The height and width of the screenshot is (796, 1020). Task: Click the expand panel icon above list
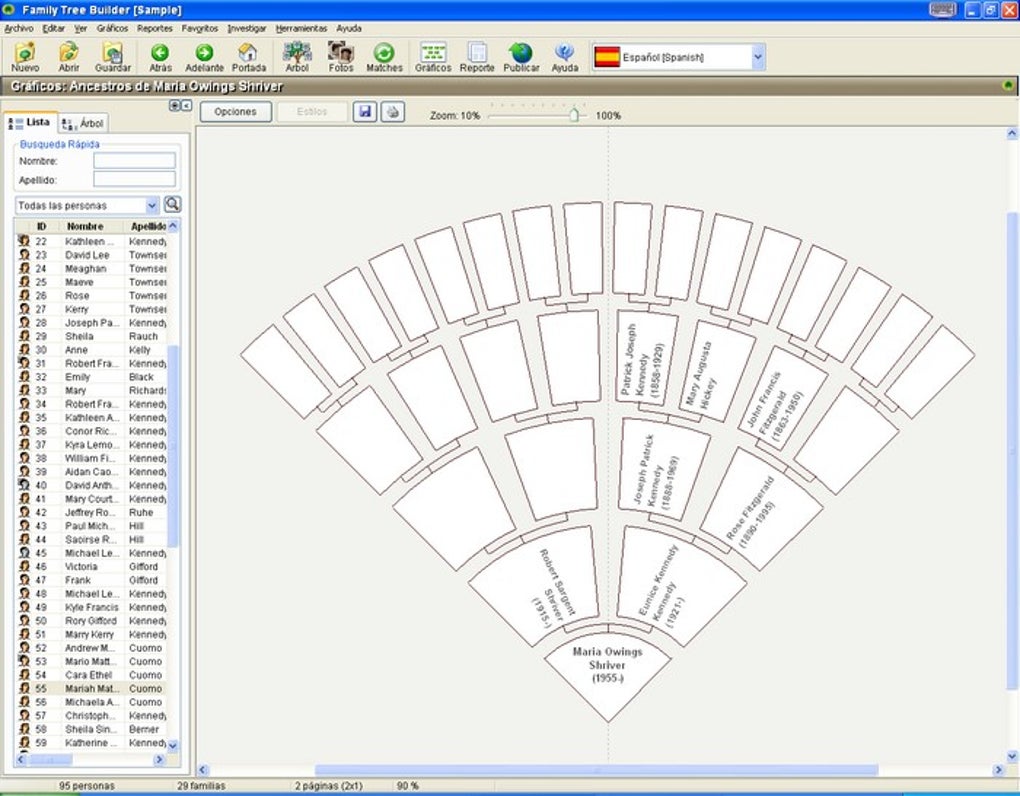click(174, 105)
